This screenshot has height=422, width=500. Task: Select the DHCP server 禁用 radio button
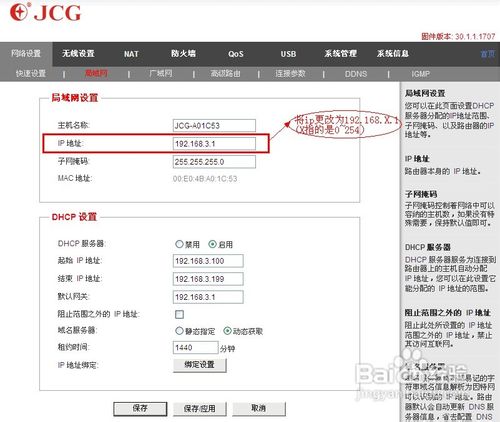click(x=179, y=244)
